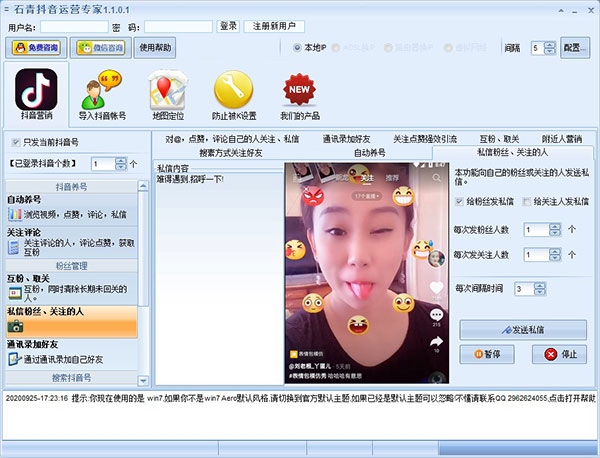Toggle 只发当前抖音号 checkbox
The height and width of the screenshot is (458, 600).
pyautogui.click(x=15, y=142)
